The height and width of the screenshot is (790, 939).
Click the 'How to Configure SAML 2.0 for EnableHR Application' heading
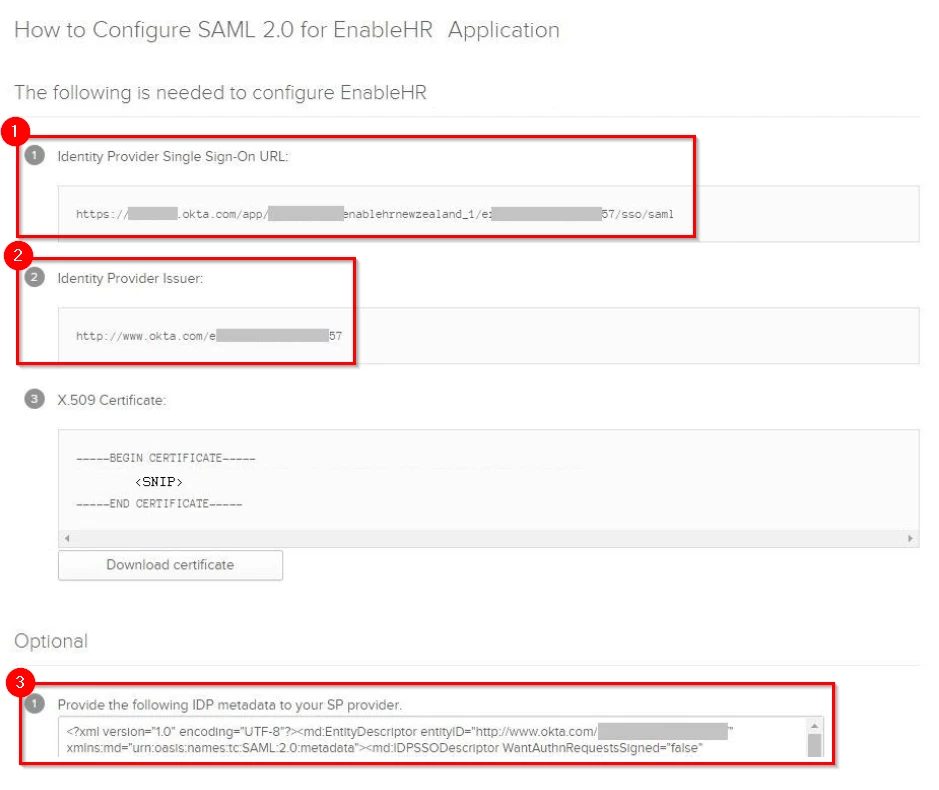click(x=287, y=30)
